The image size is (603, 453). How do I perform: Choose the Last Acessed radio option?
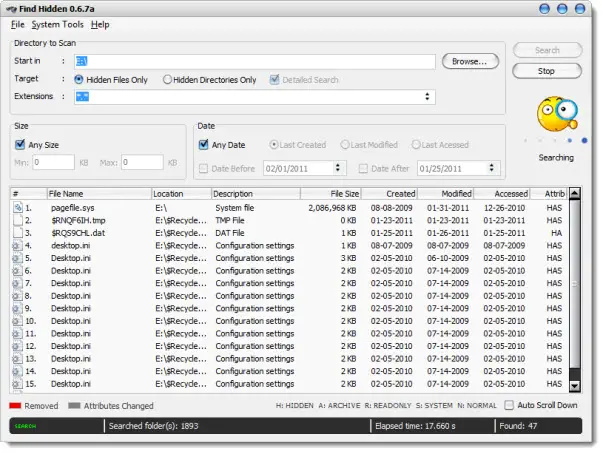(416, 145)
